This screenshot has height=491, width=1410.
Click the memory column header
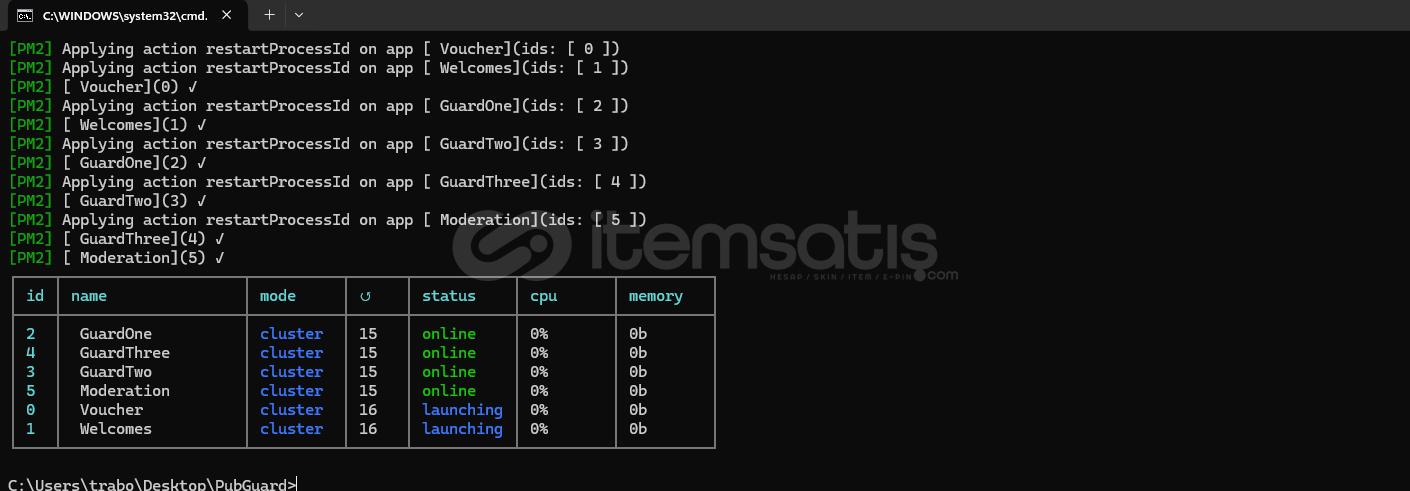coord(656,296)
